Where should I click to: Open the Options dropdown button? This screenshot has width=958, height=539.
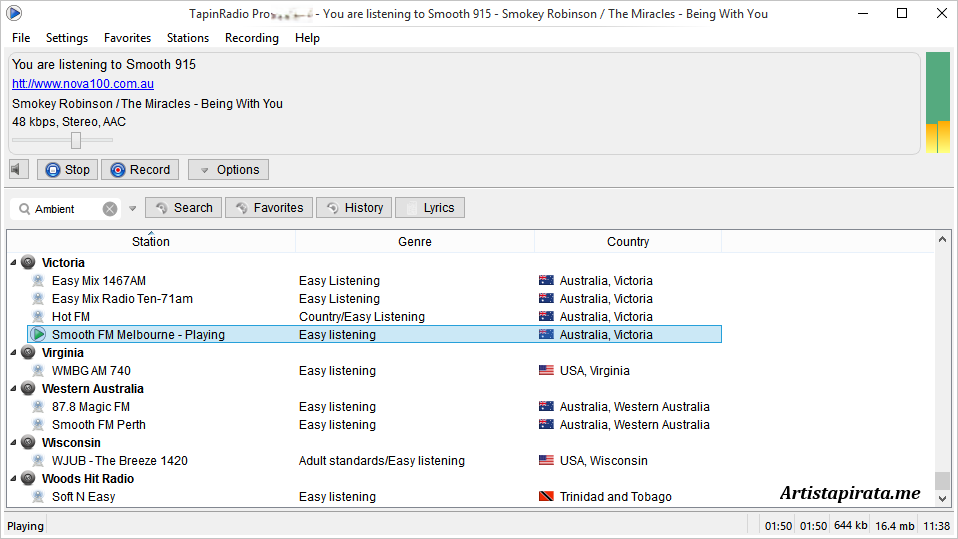coord(228,170)
